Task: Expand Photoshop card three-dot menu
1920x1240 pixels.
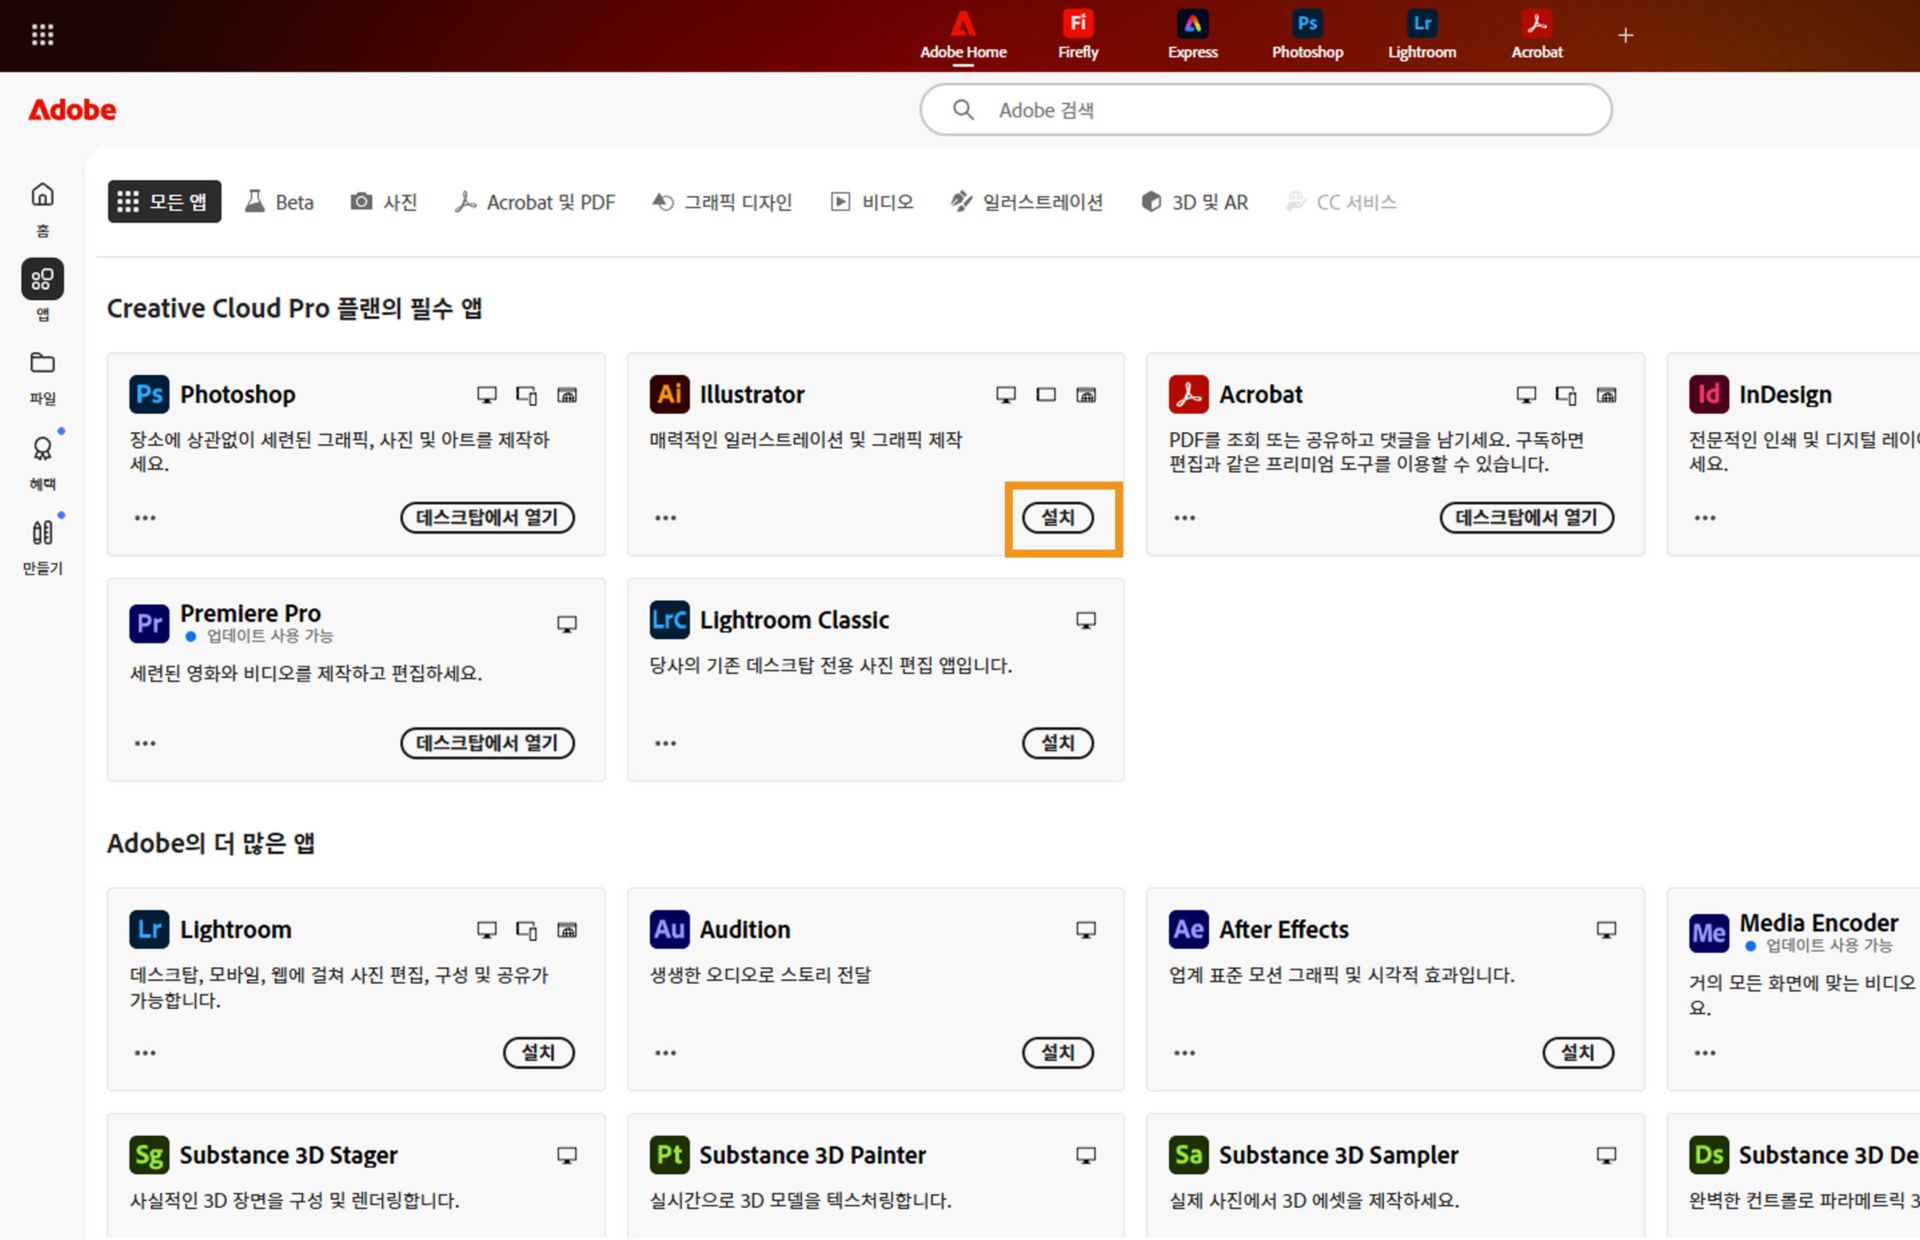Action: (x=145, y=518)
